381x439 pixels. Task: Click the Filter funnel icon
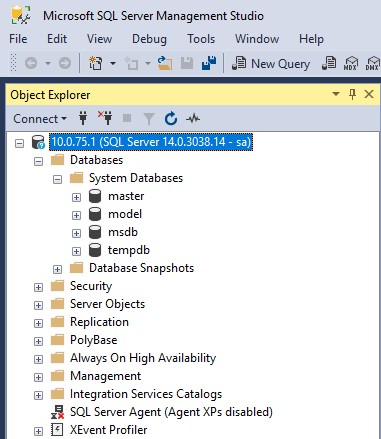pos(149,119)
